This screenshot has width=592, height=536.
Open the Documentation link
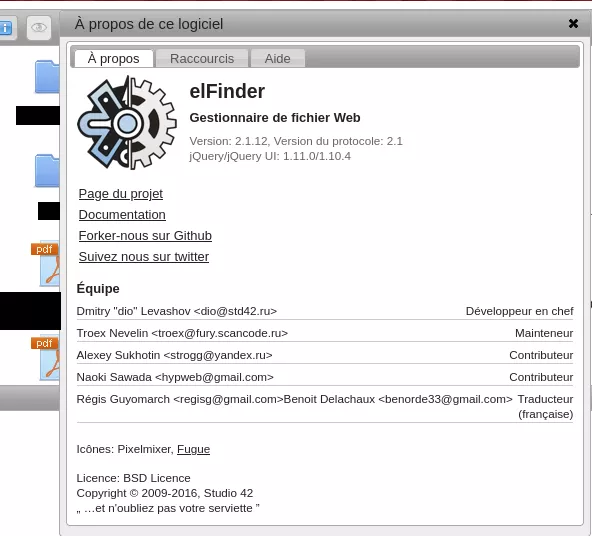(x=122, y=214)
